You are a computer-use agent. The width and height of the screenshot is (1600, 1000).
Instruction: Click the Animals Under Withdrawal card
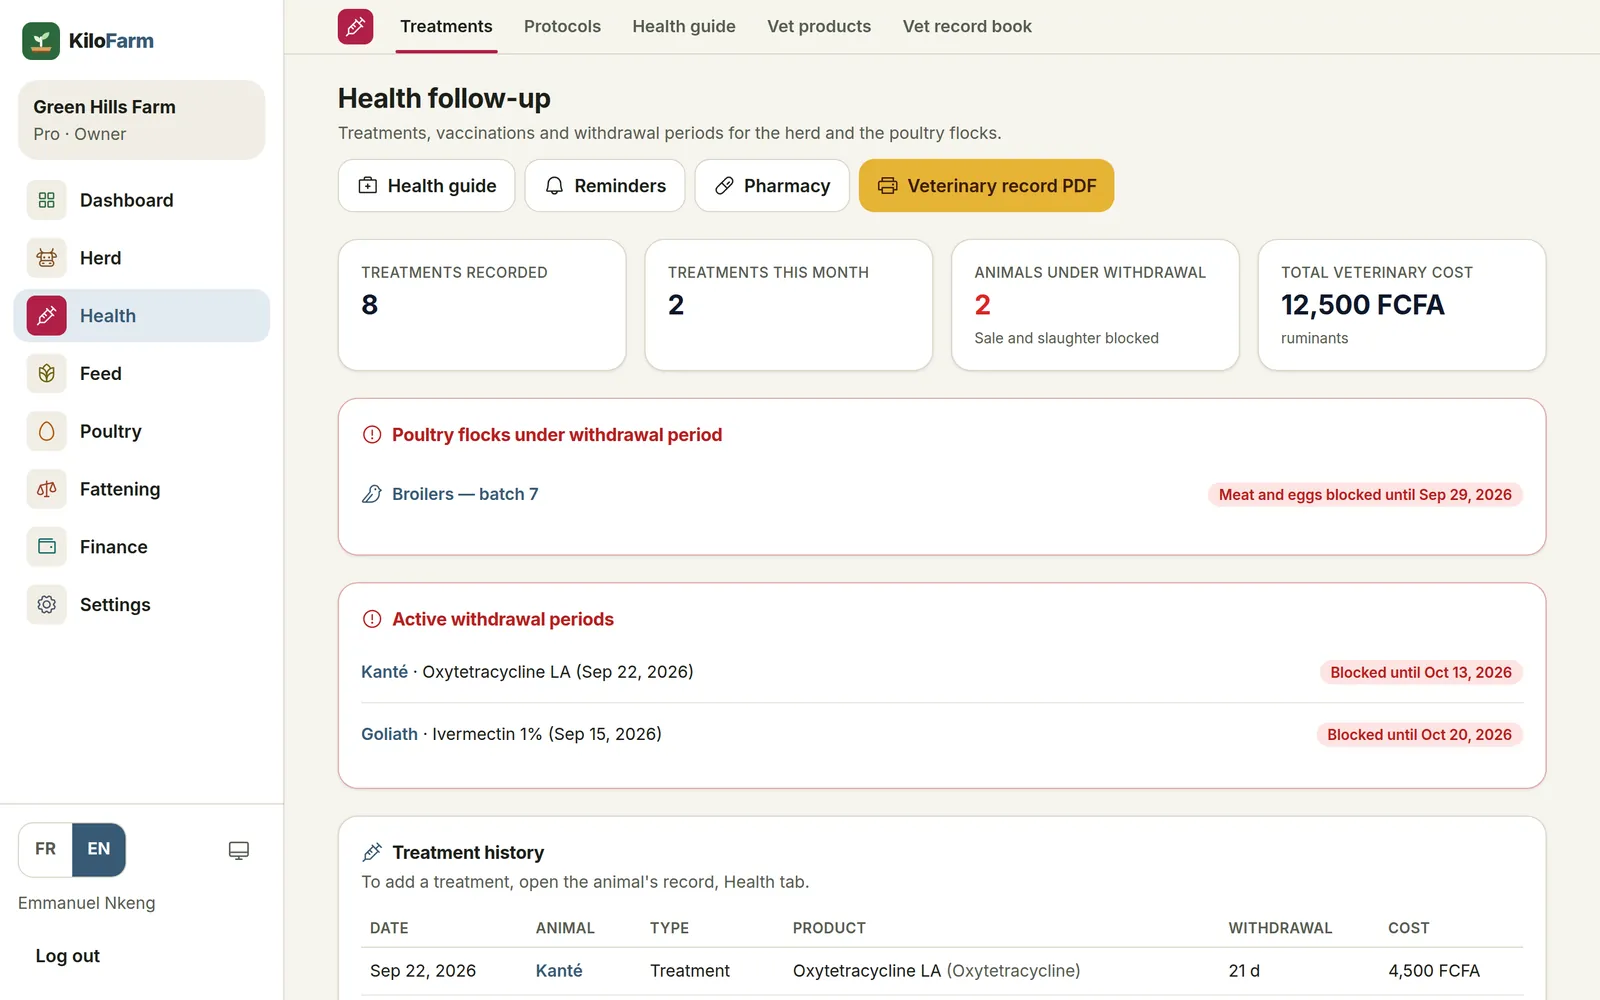point(1095,305)
